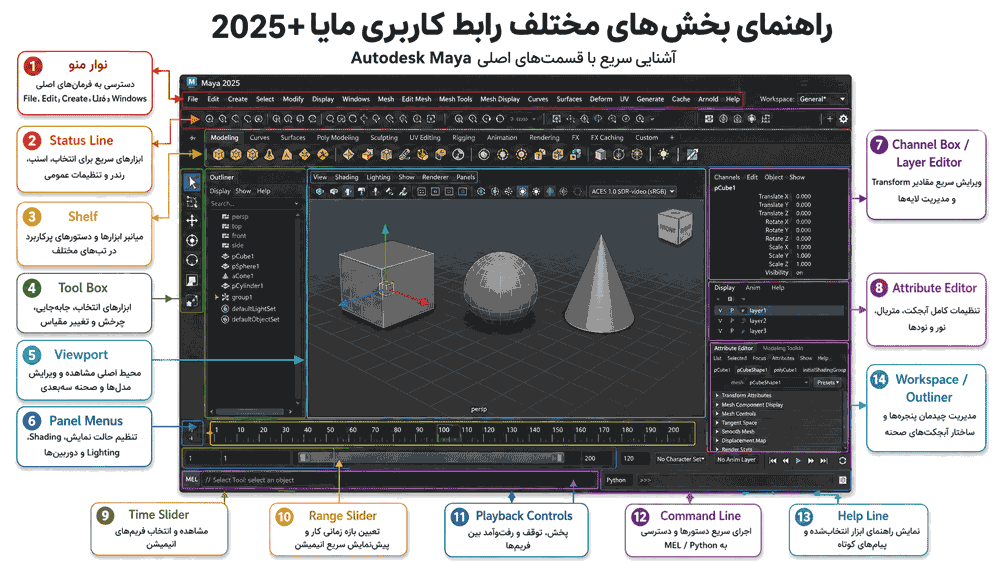
Task: Open the Arnold menu
Action: (x=708, y=99)
